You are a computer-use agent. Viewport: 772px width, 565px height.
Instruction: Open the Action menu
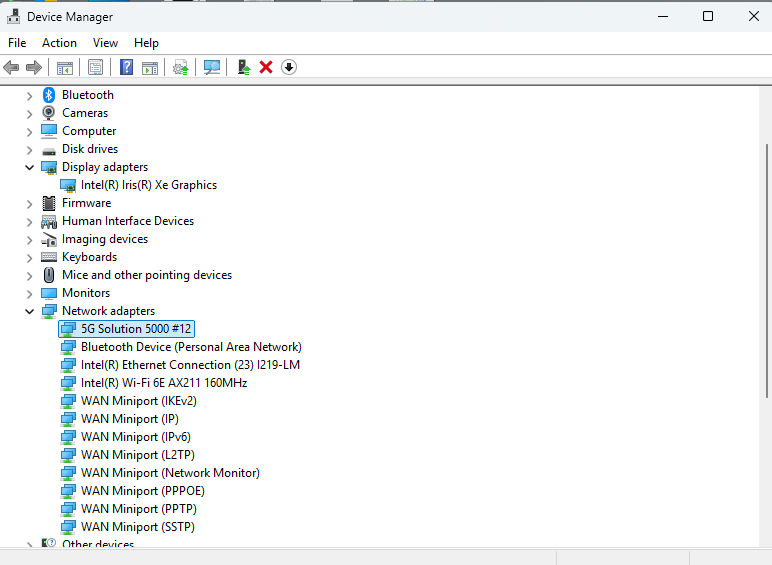59,43
